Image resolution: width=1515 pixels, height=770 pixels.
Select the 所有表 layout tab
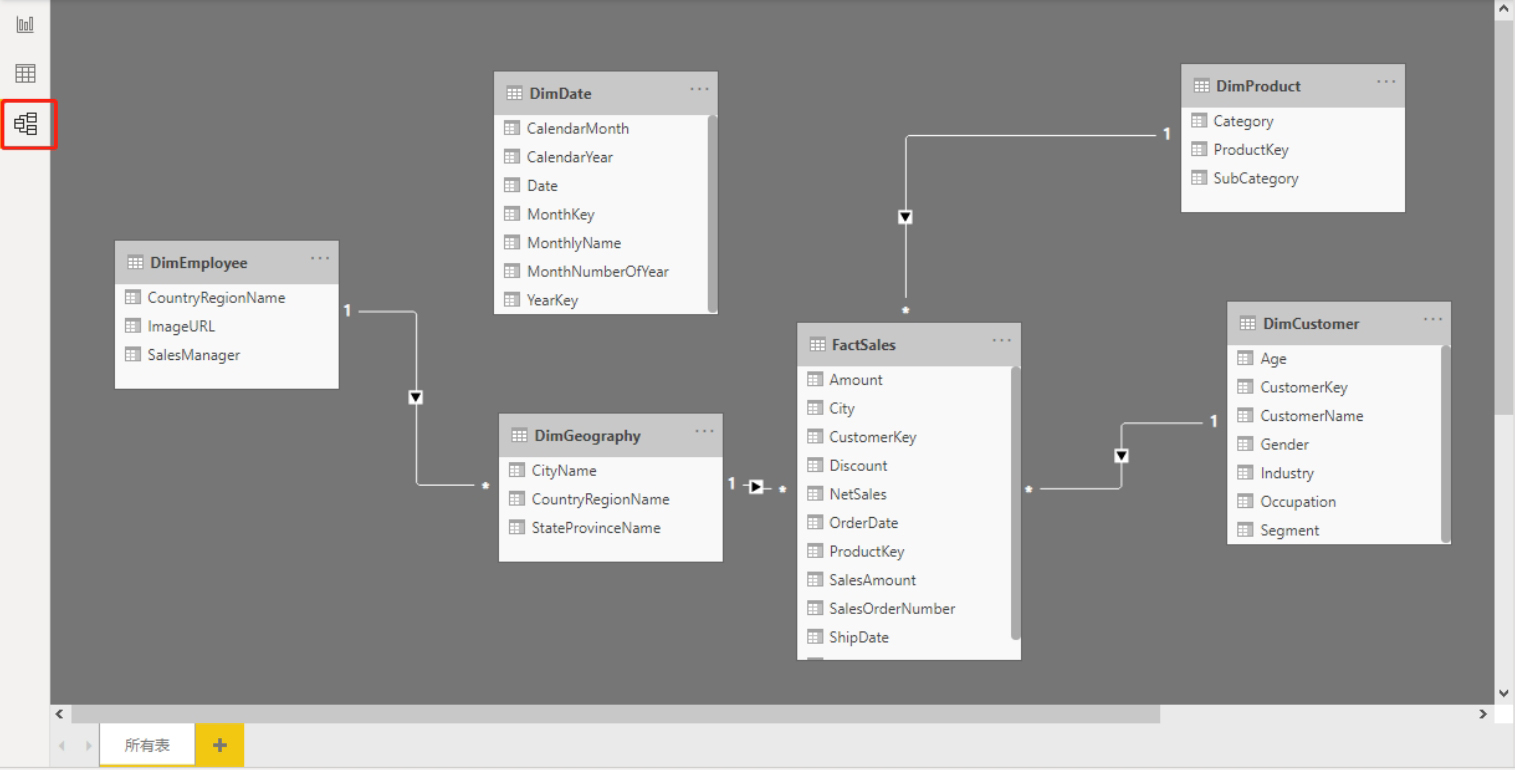147,746
